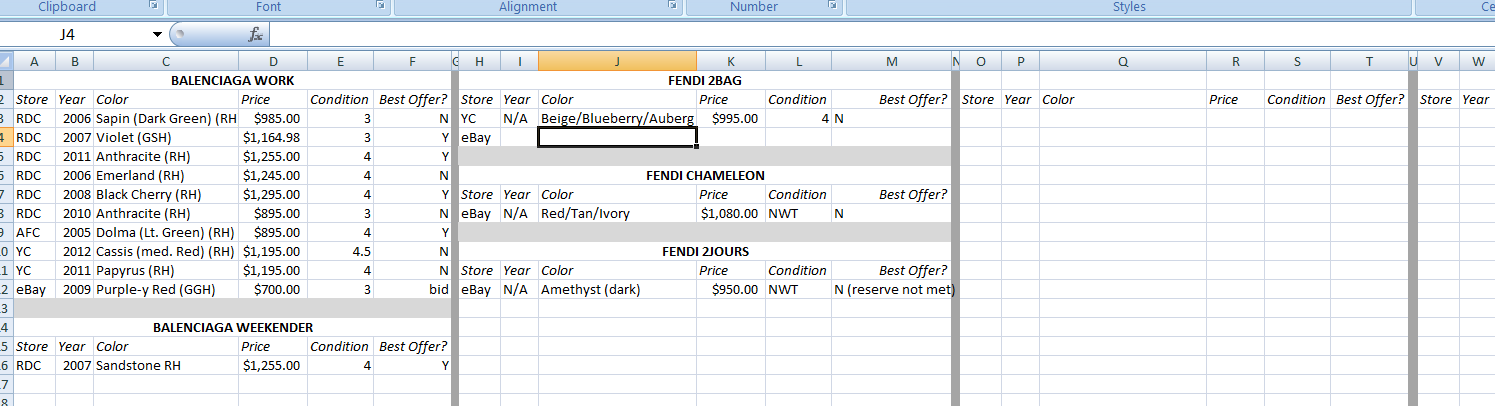The height and width of the screenshot is (406, 1495).
Task: Click cell Beige/Blueberry/Auberg
Action: [617, 118]
